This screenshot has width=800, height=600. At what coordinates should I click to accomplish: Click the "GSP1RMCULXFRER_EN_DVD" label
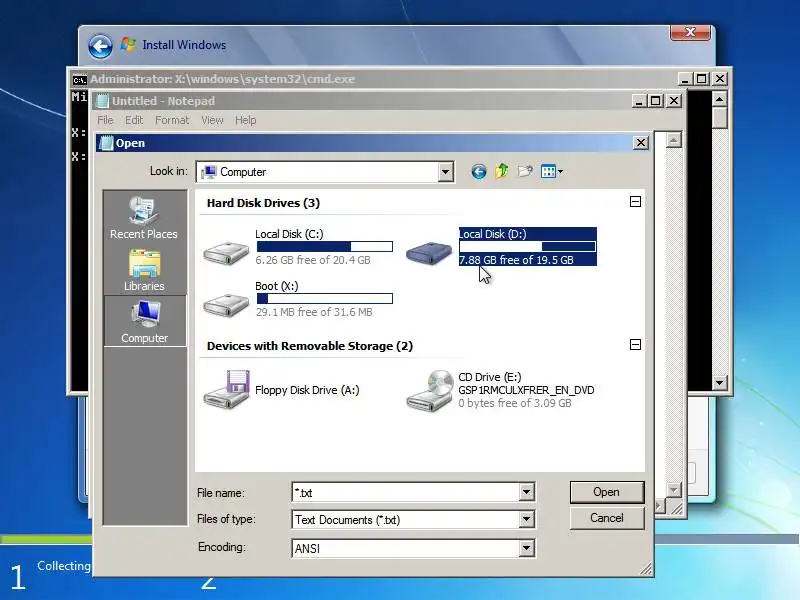click(526, 390)
